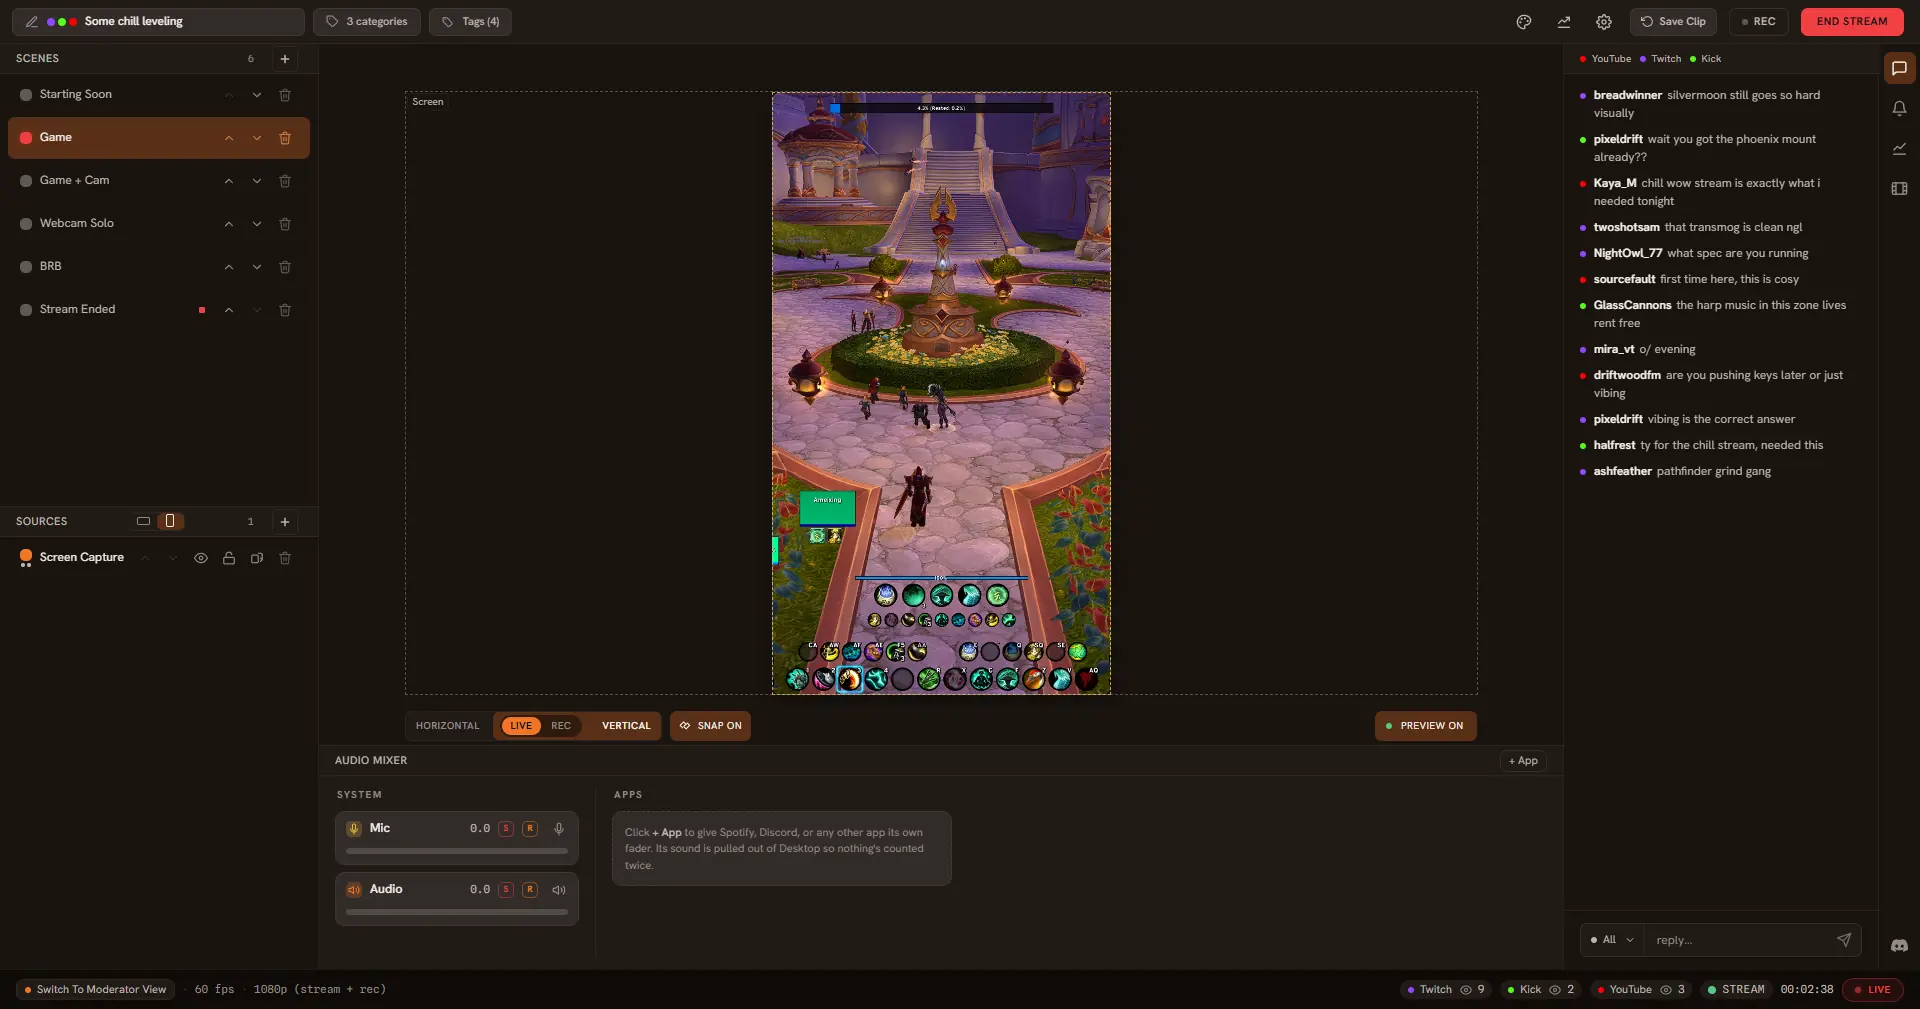
Task: Toggle solo on the Audio channel
Action: [506, 890]
